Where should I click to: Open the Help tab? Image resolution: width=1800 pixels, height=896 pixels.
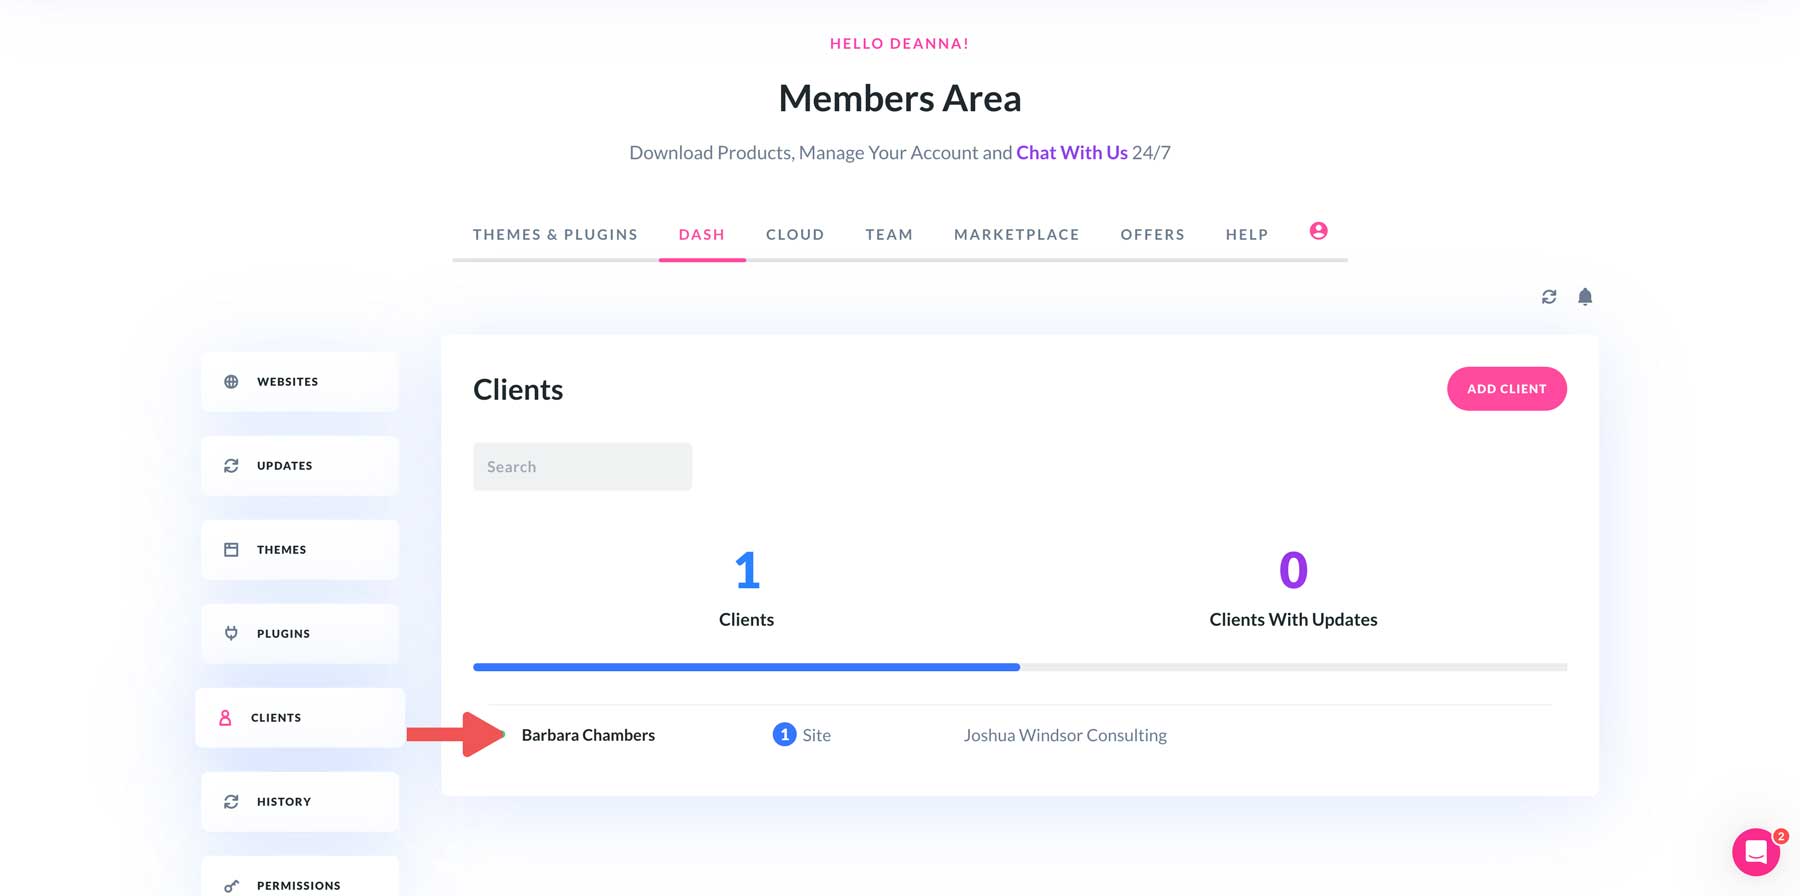click(x=1247, y=234)
